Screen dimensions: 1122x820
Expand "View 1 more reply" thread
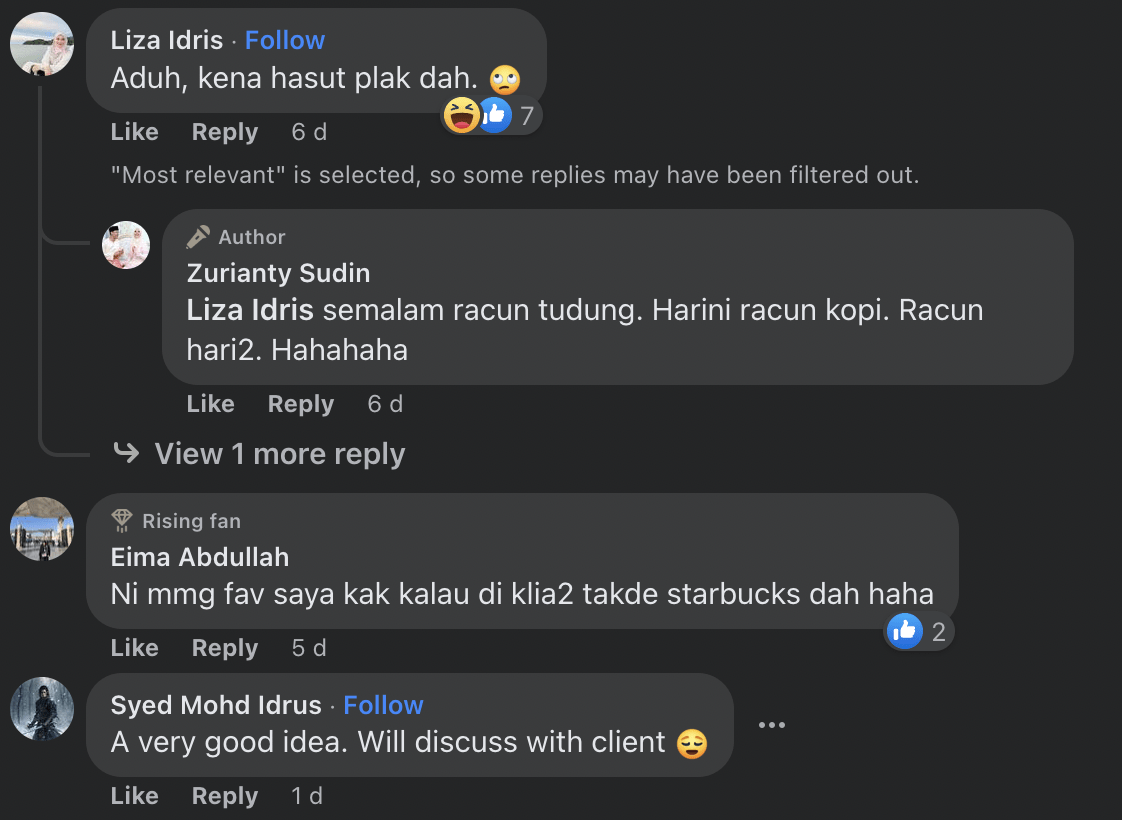point(279,454)
